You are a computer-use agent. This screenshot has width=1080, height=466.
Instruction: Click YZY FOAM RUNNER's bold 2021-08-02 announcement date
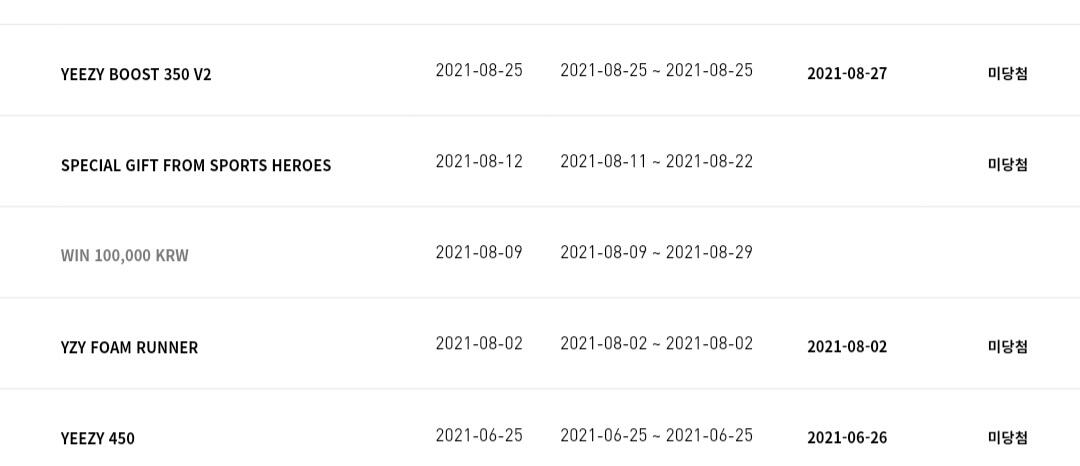(847, 347)
